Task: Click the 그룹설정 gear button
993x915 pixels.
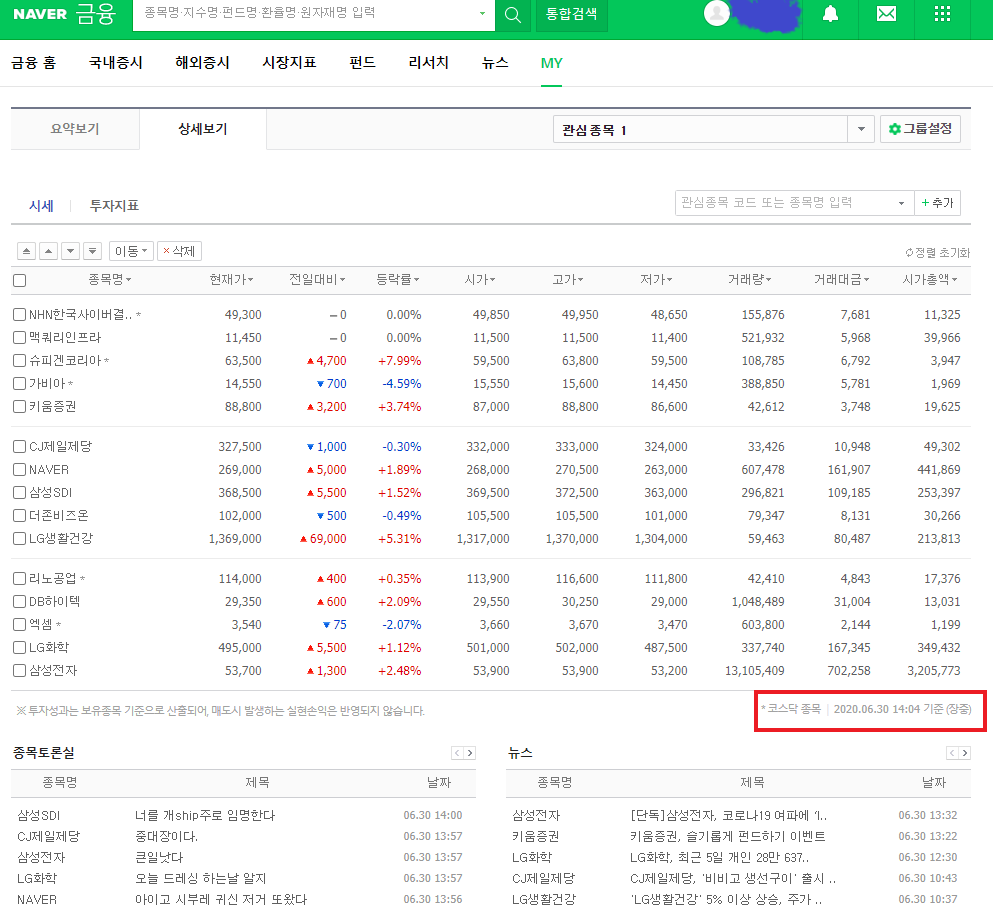Action: tap(920, 129)
